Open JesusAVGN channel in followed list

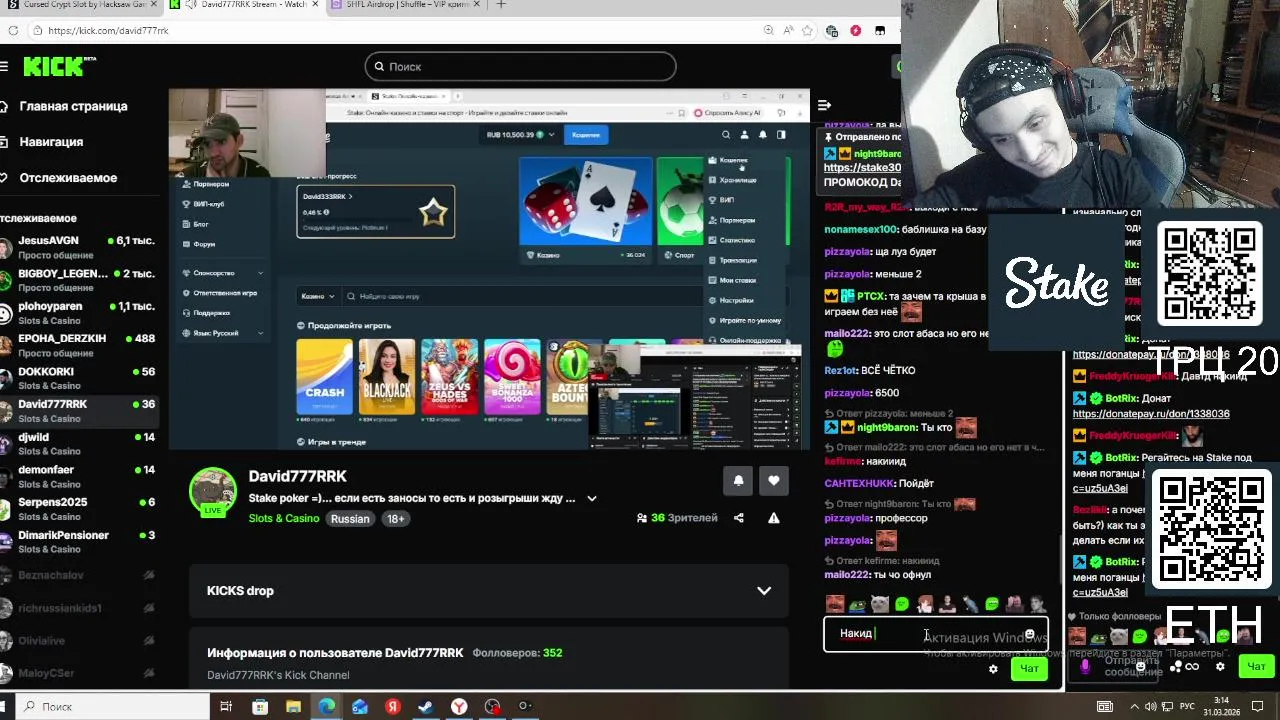coord(80,247)
